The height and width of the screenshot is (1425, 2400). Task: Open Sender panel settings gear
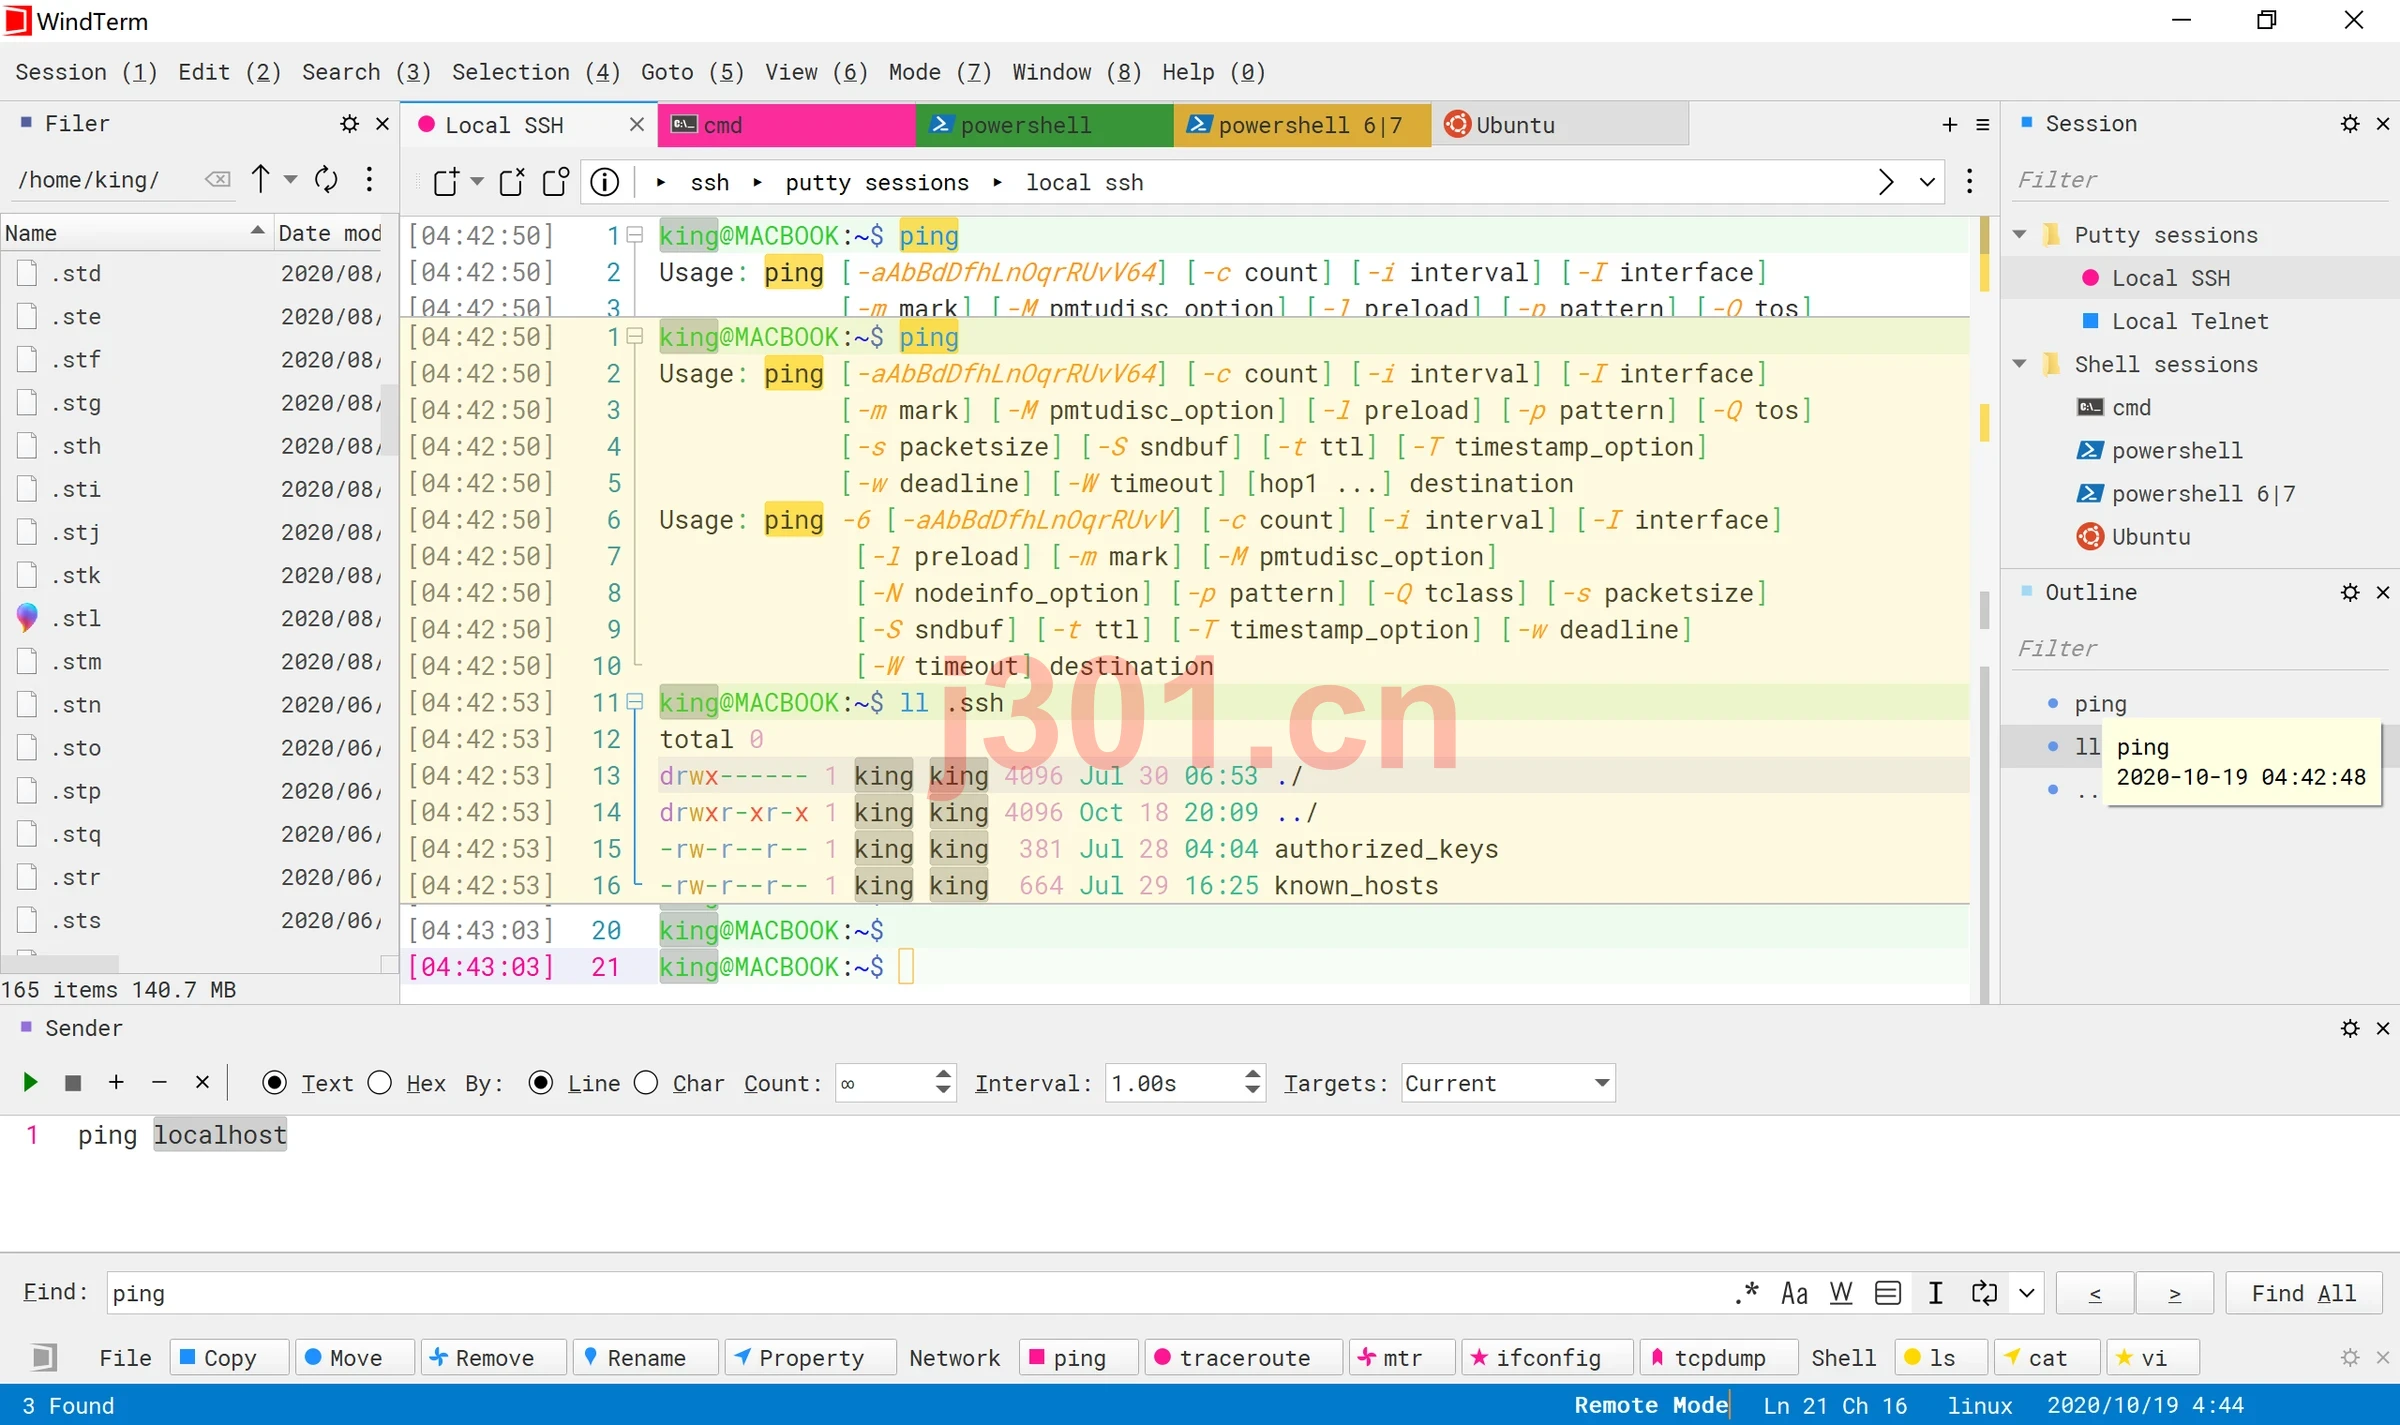tap(2350, 1029)
